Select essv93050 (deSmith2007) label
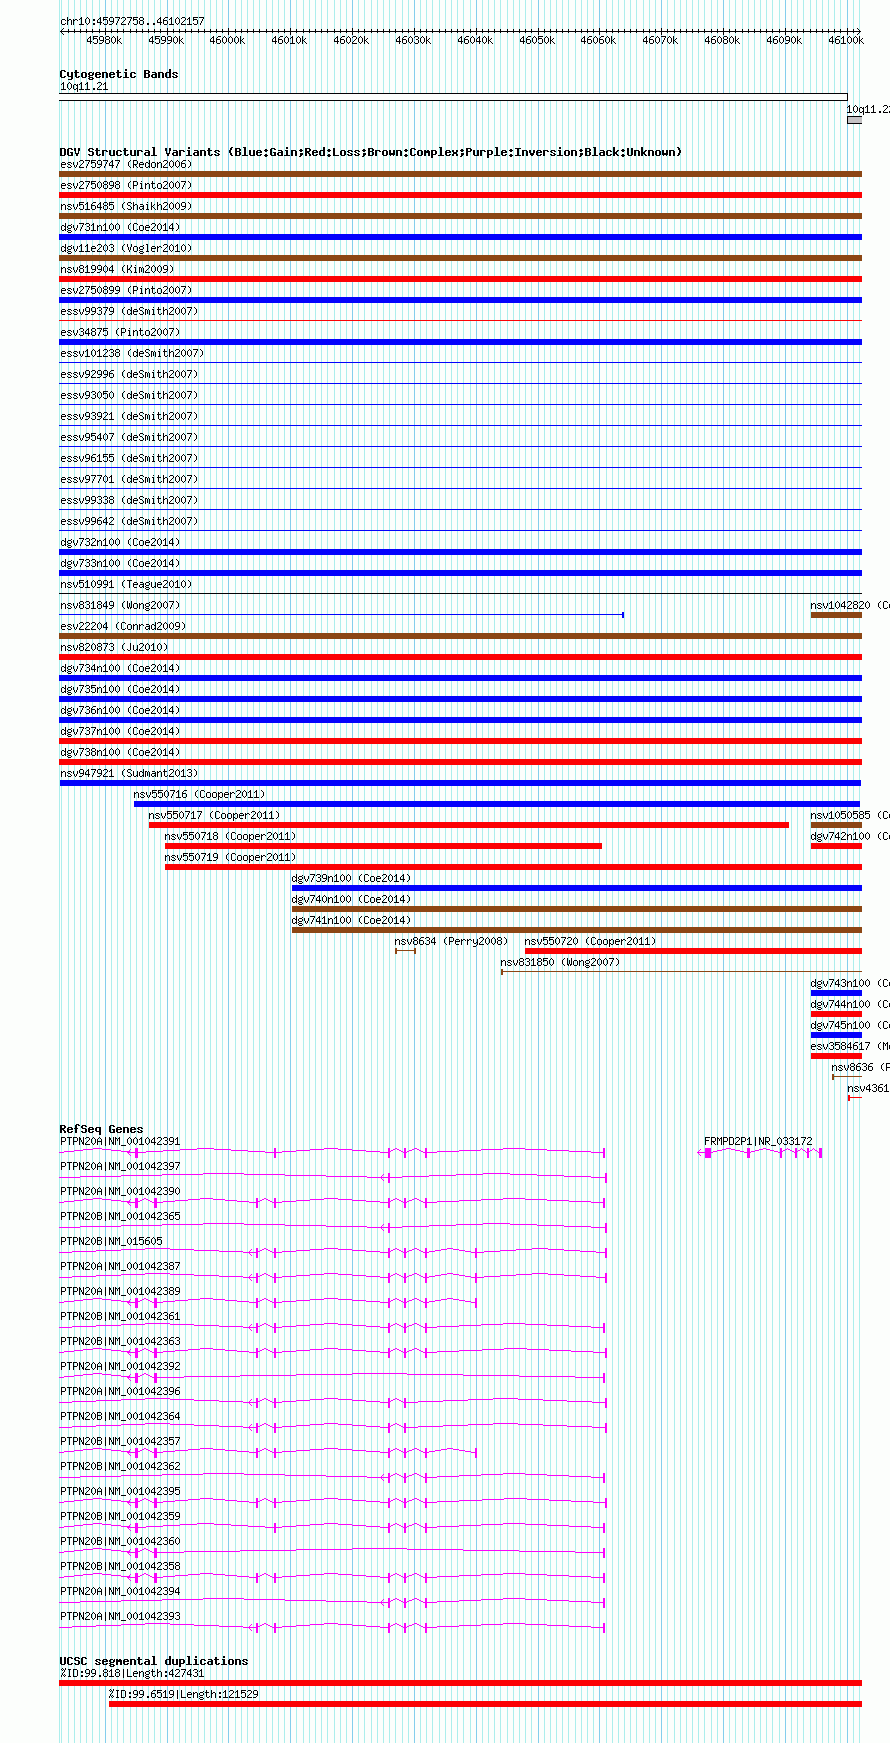890x1743 pixels. click(129, 395)
